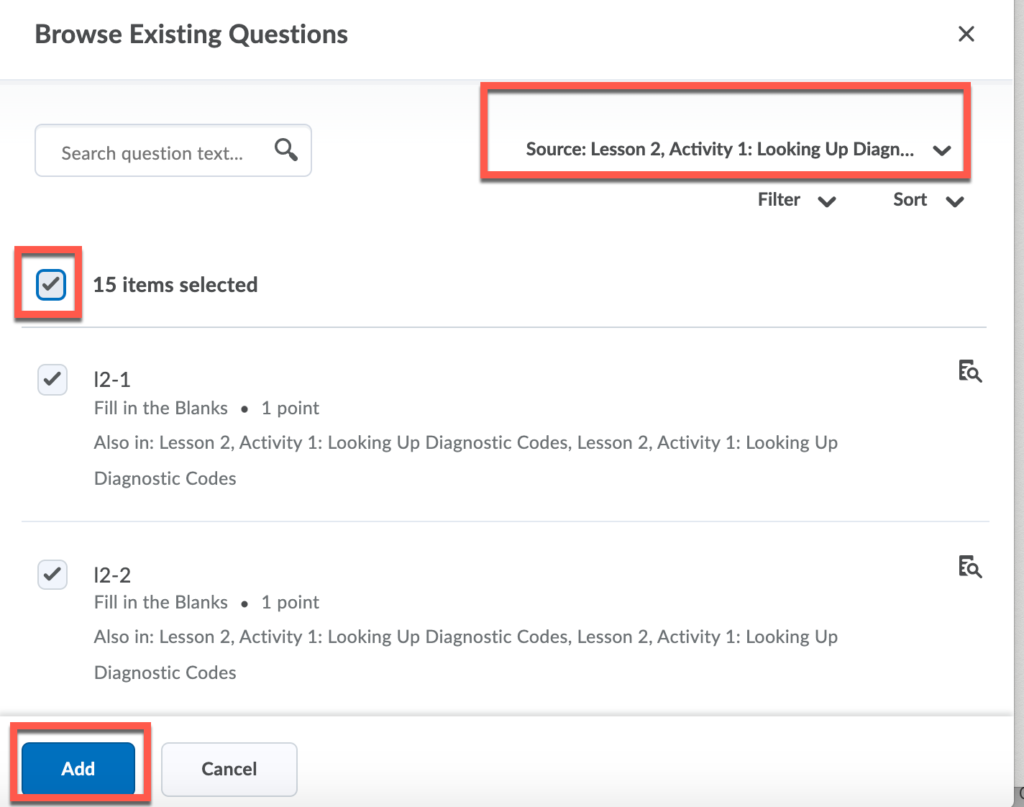Click the Add button
This screenshot has width=1024, height=807.
click(x=78, y=768)
